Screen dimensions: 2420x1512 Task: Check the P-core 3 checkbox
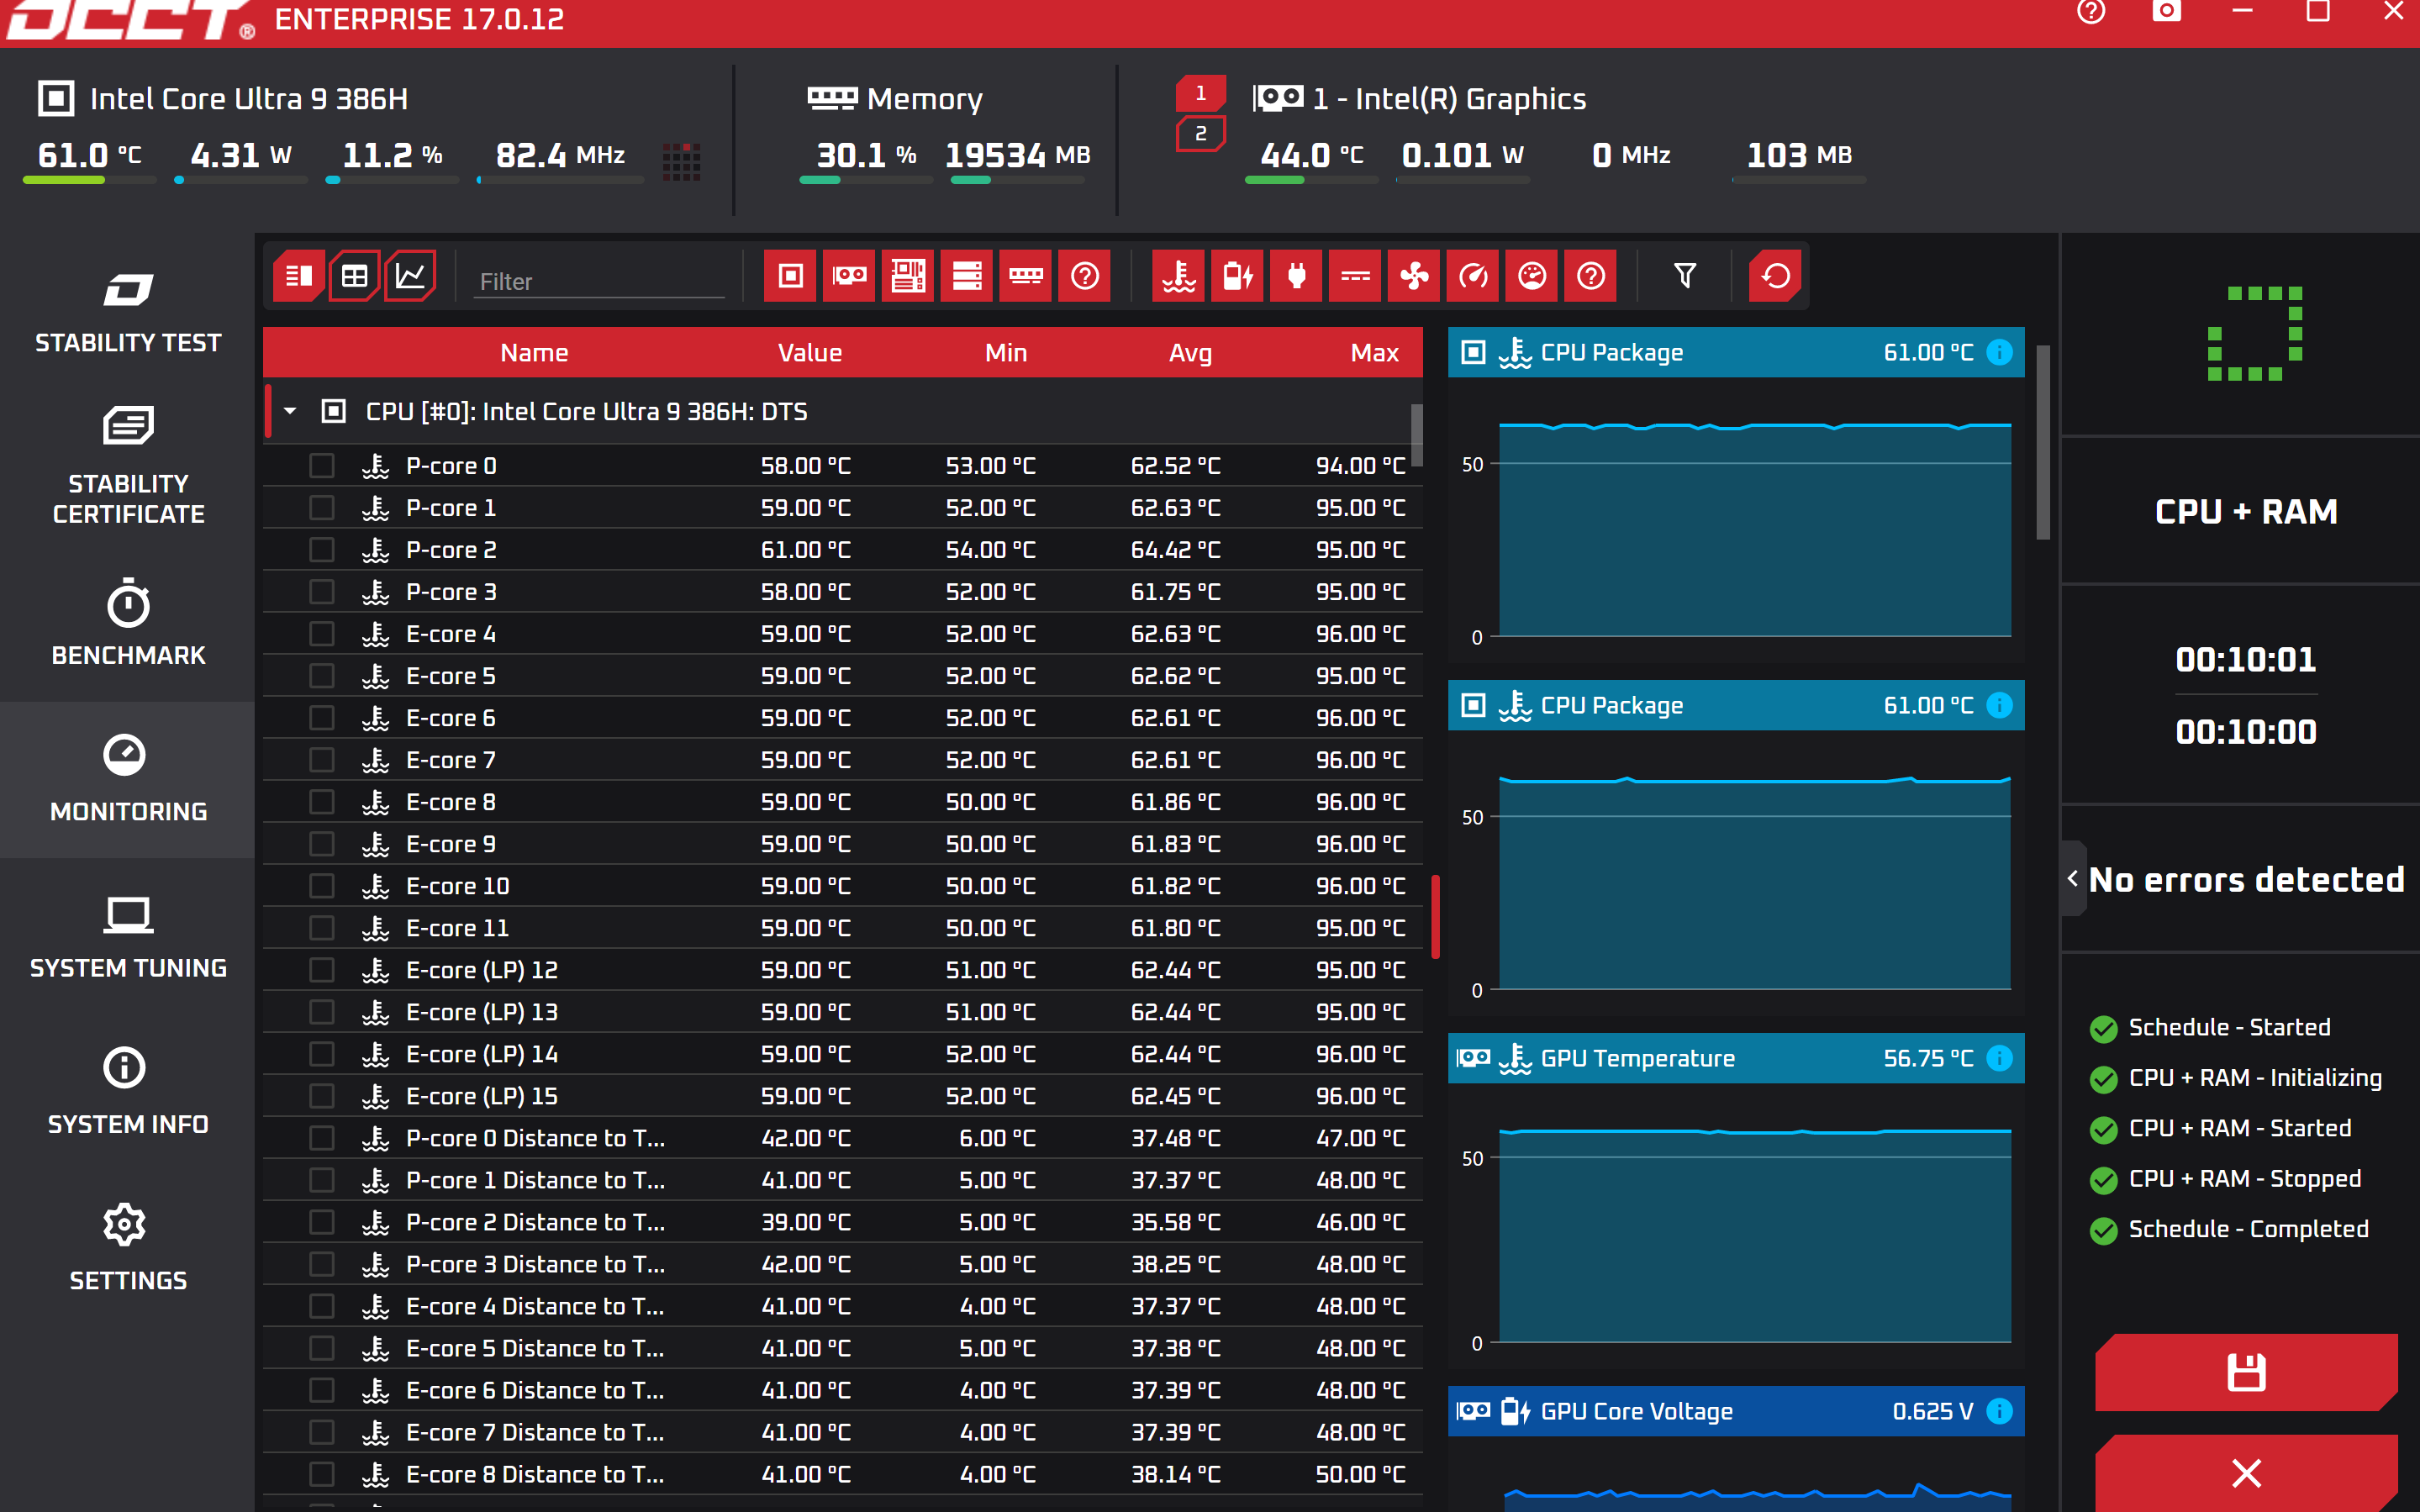tap(321, 592)
